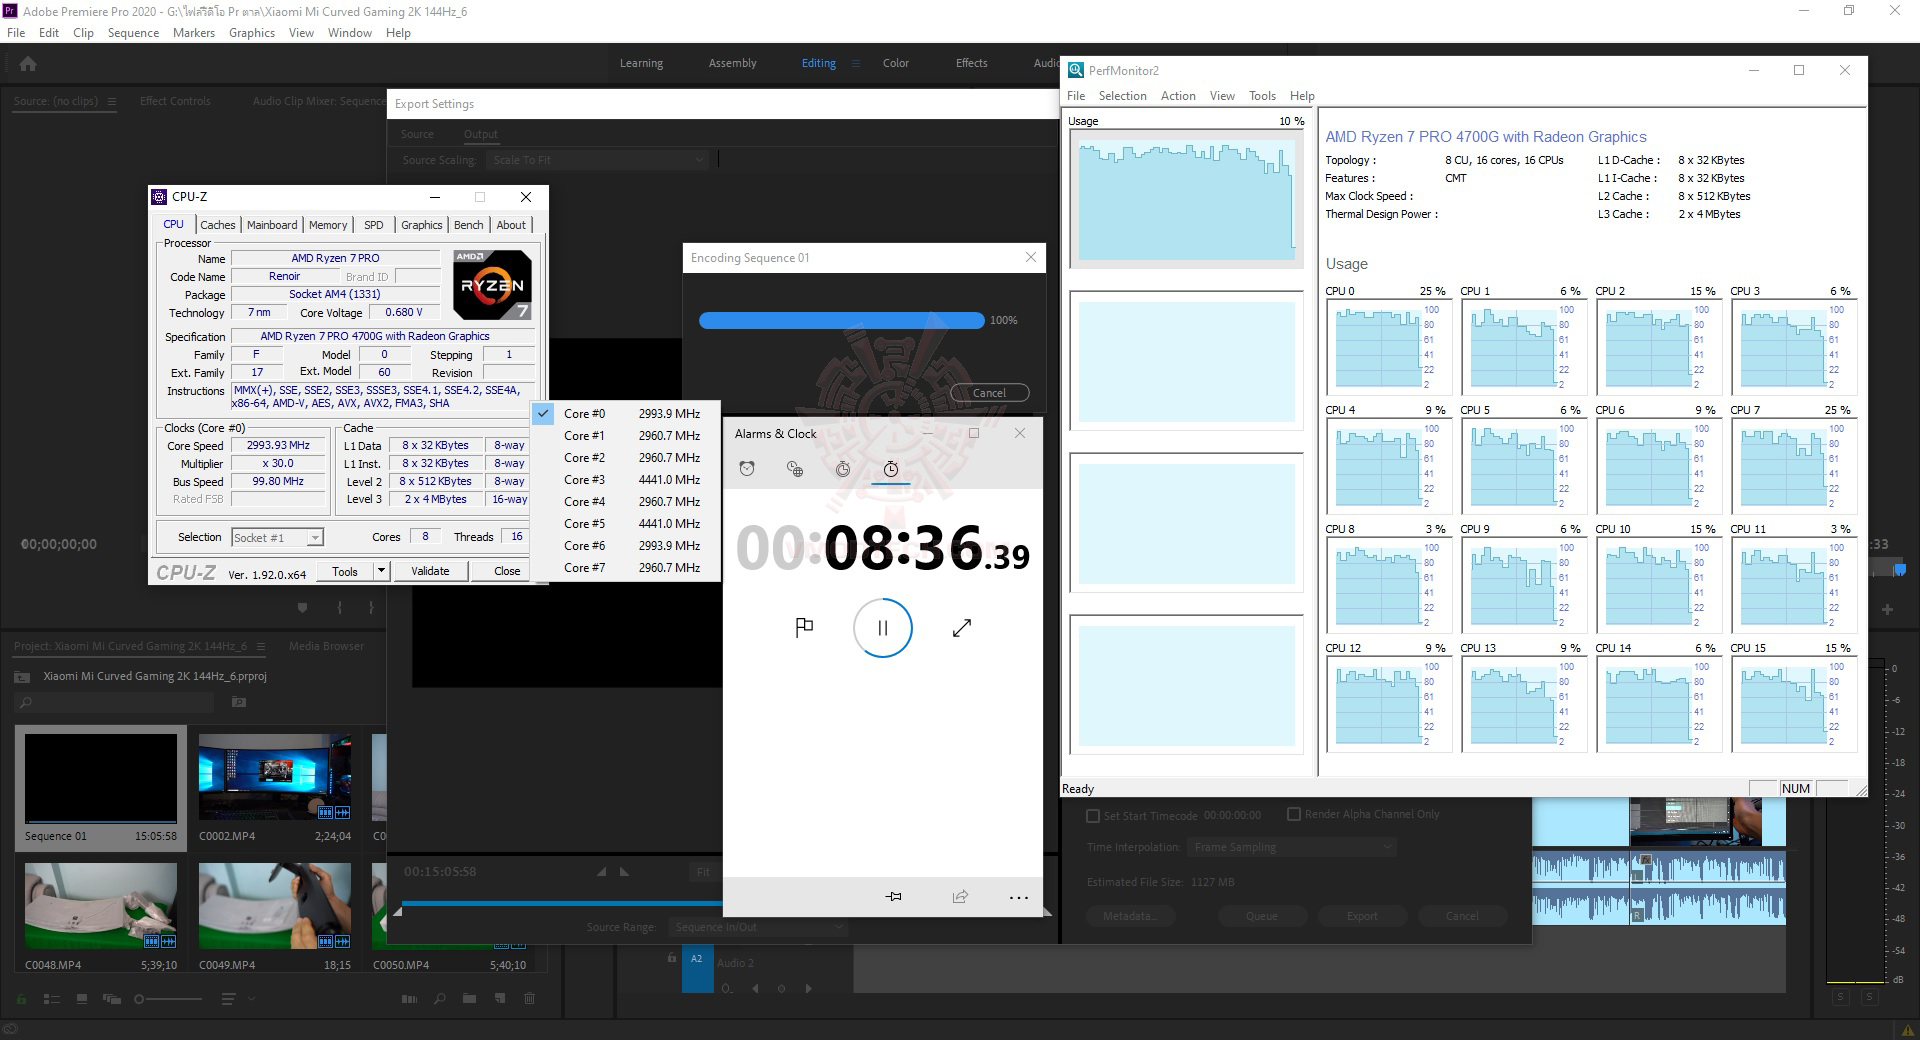Open the Source Scaling dropdown
The height and width of the screenshot is (1040, 1920).
[598, 160]
